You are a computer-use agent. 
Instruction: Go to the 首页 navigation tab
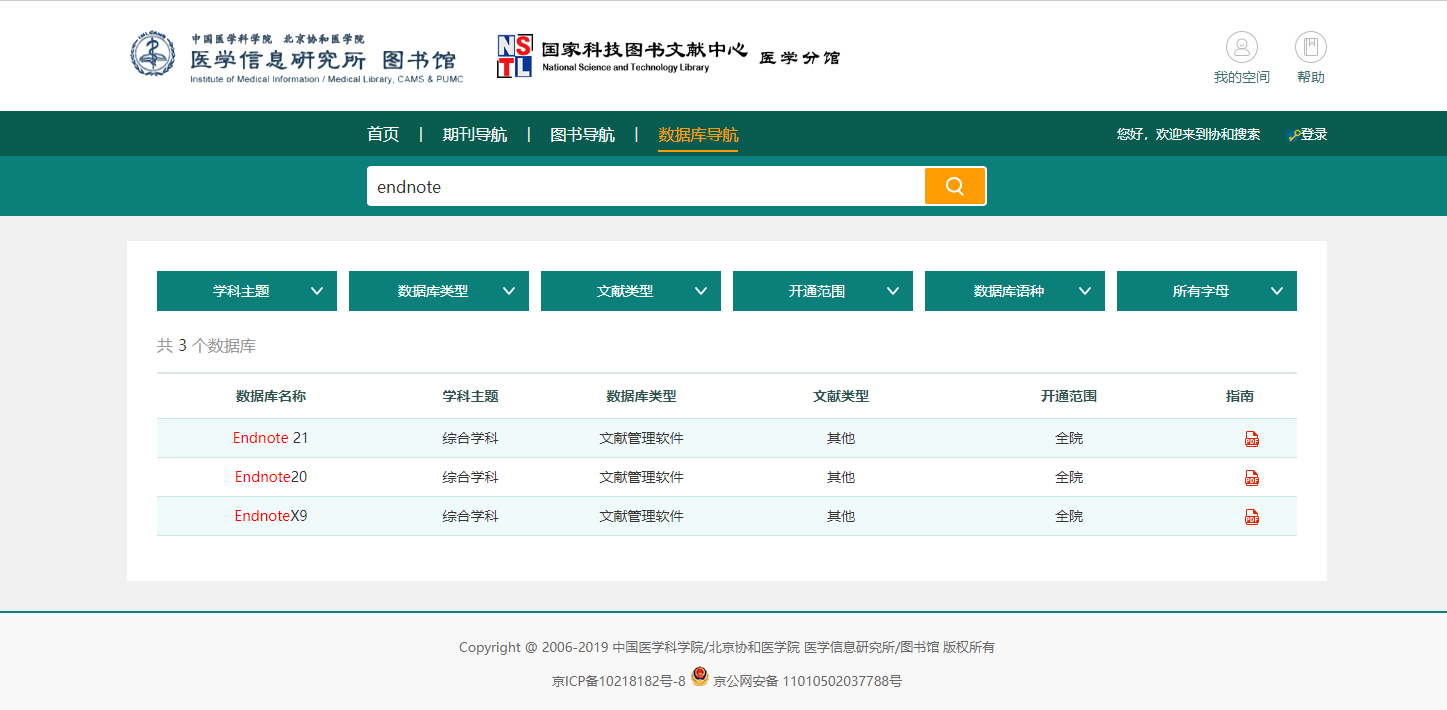pos(383,134)
